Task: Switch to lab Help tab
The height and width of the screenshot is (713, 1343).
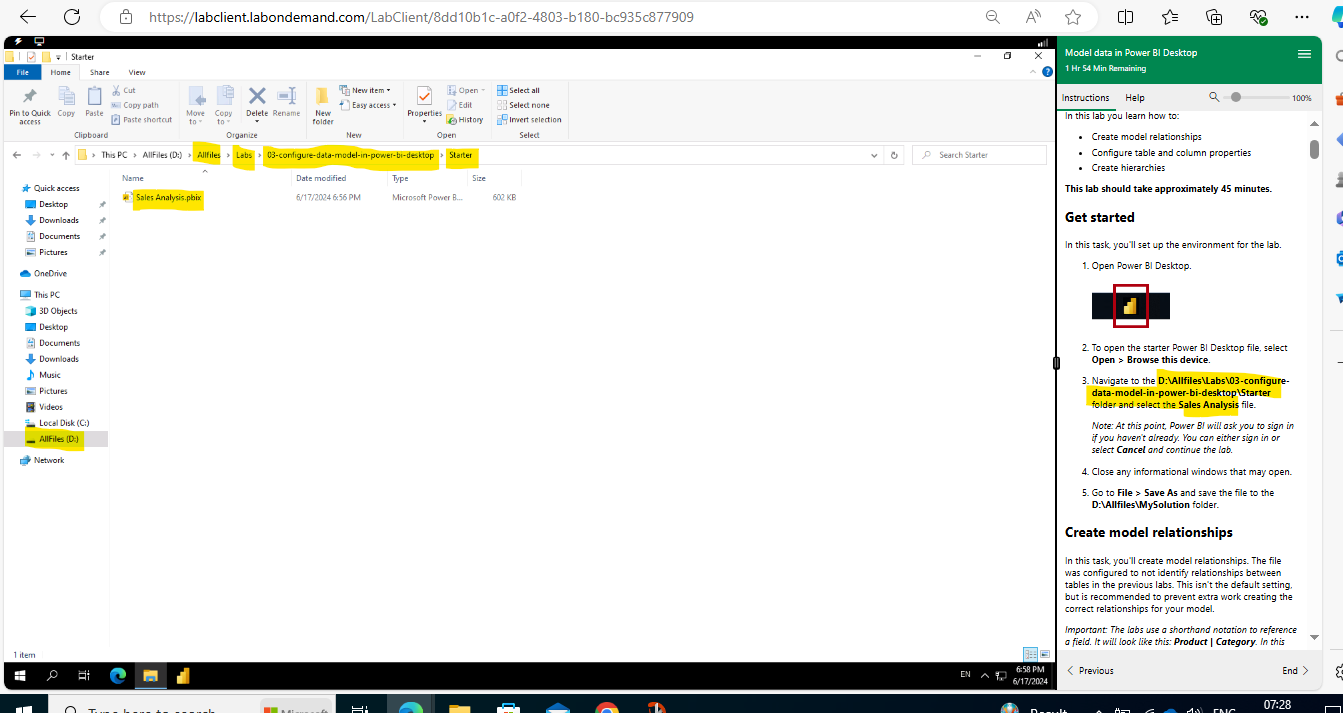Action: (x=1135, y=98)
